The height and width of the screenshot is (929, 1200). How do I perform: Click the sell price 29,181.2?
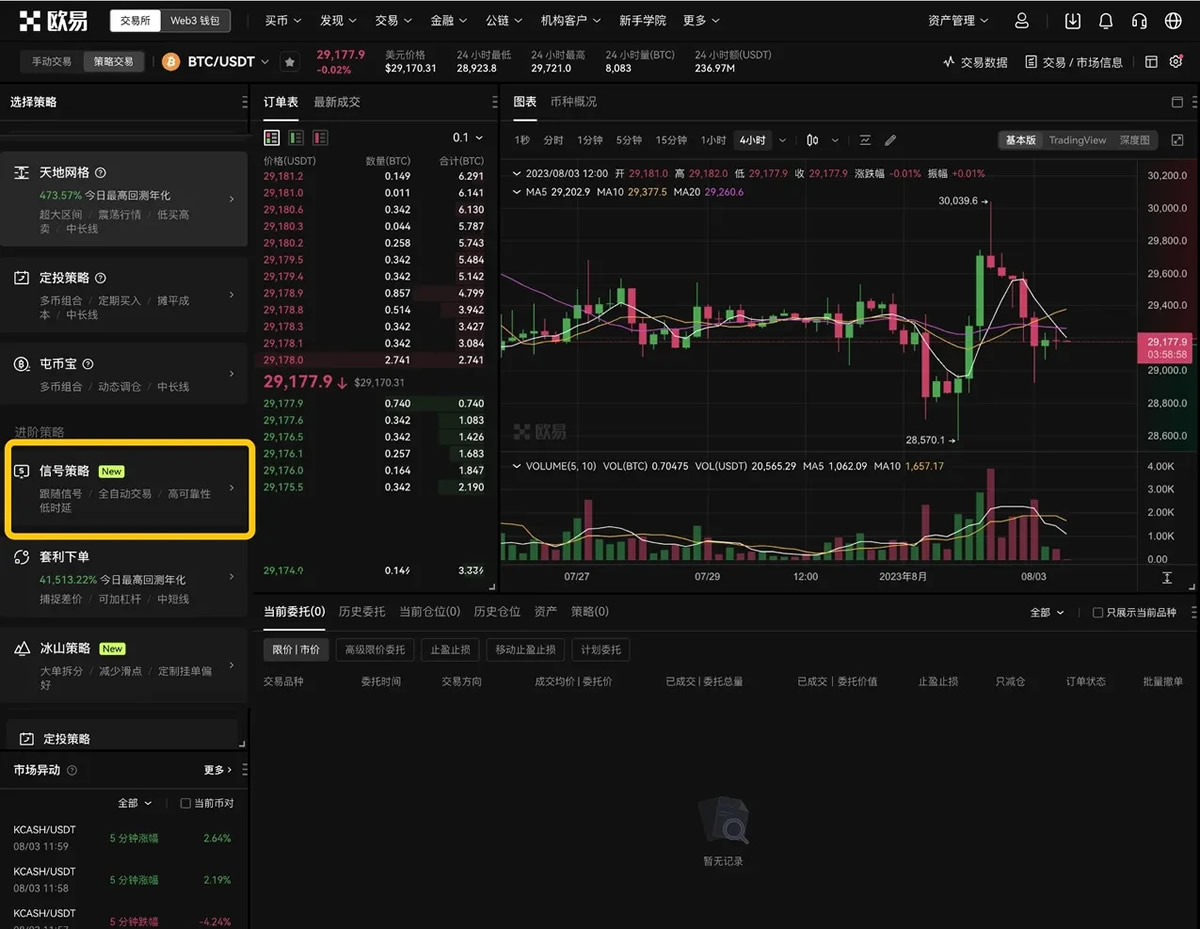(x=283, y=176)
